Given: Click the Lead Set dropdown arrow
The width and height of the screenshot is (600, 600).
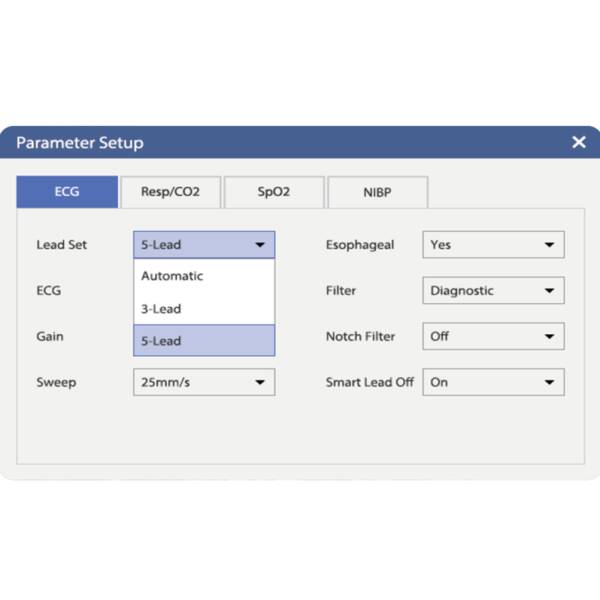Looking at the screenshot, I should (x=259, y=245).
